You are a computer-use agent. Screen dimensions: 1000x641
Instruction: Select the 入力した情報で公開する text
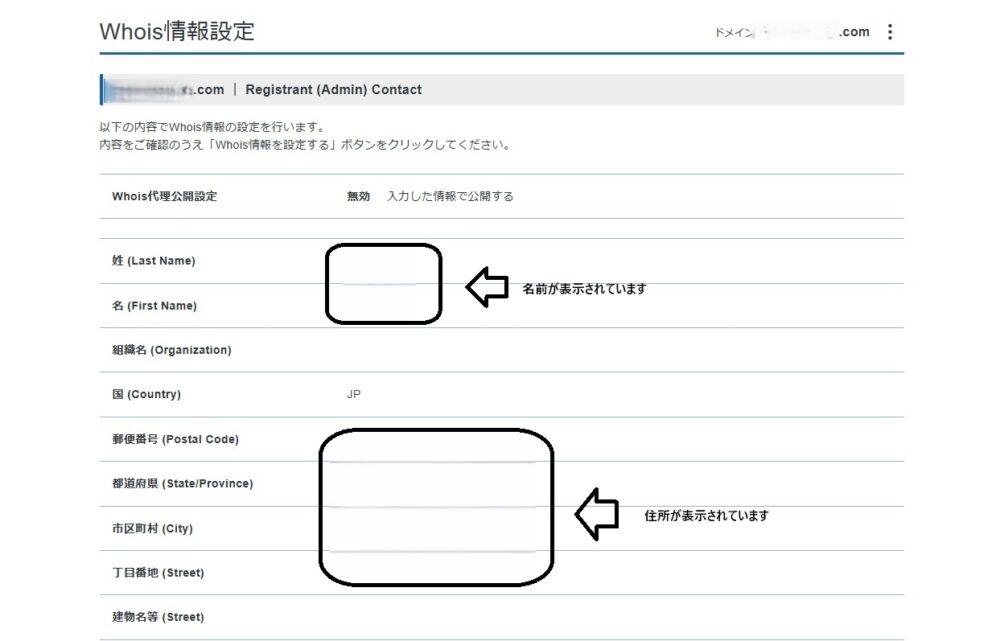[450, 197]
